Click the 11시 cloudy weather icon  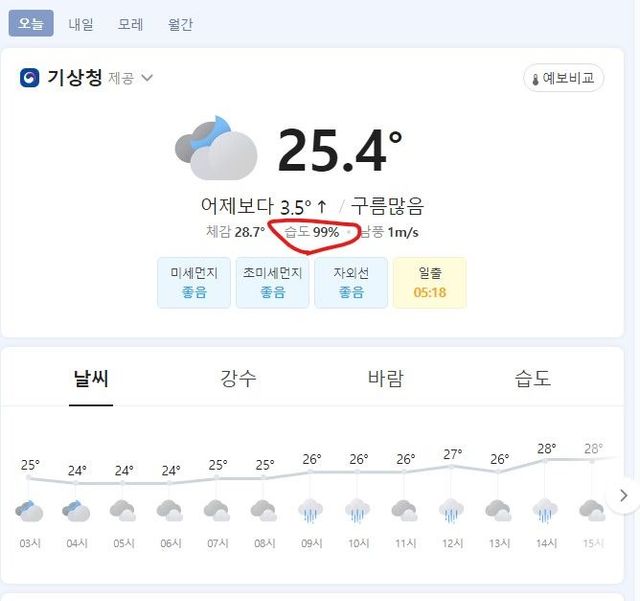tap(405, 511)
